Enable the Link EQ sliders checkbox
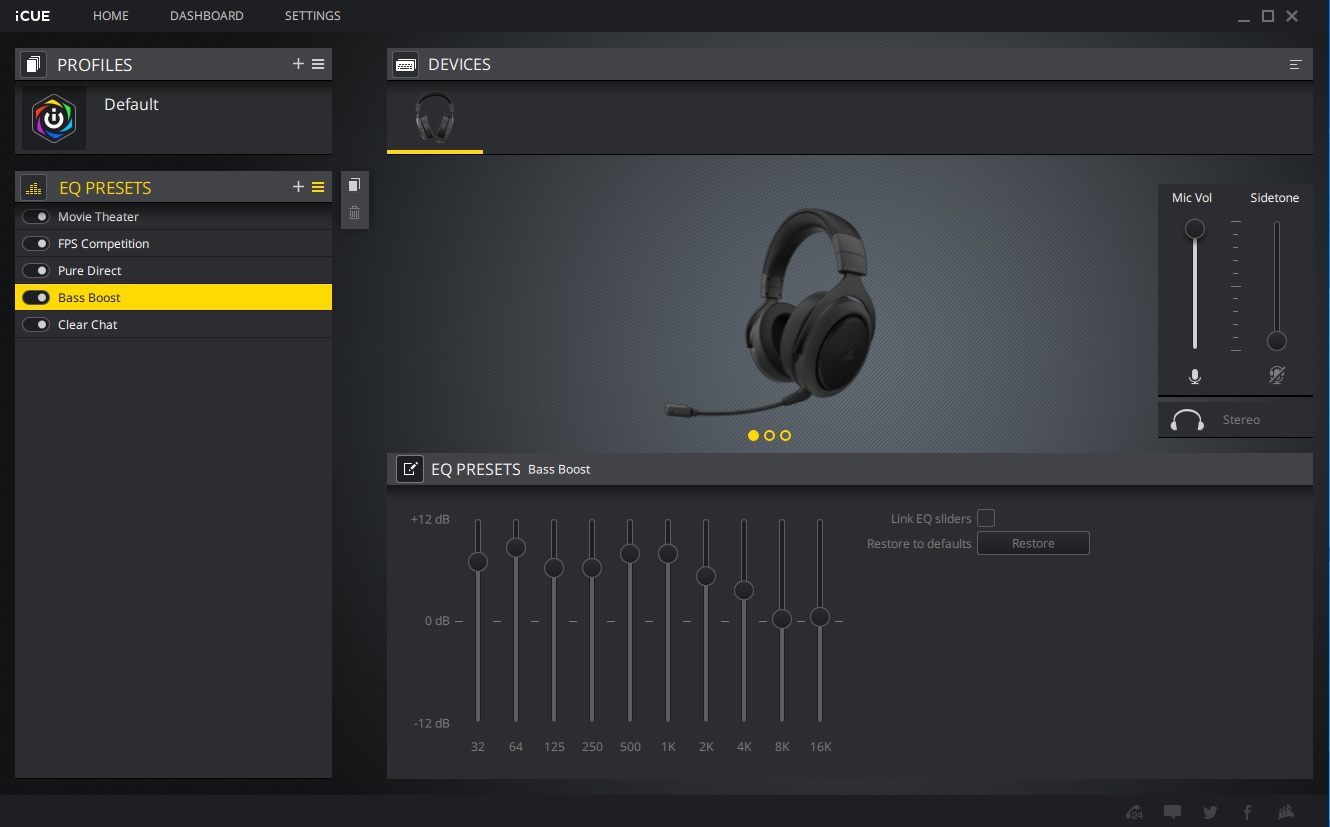1330x827 pixels. pyautogui.click(x=986, y=518)
